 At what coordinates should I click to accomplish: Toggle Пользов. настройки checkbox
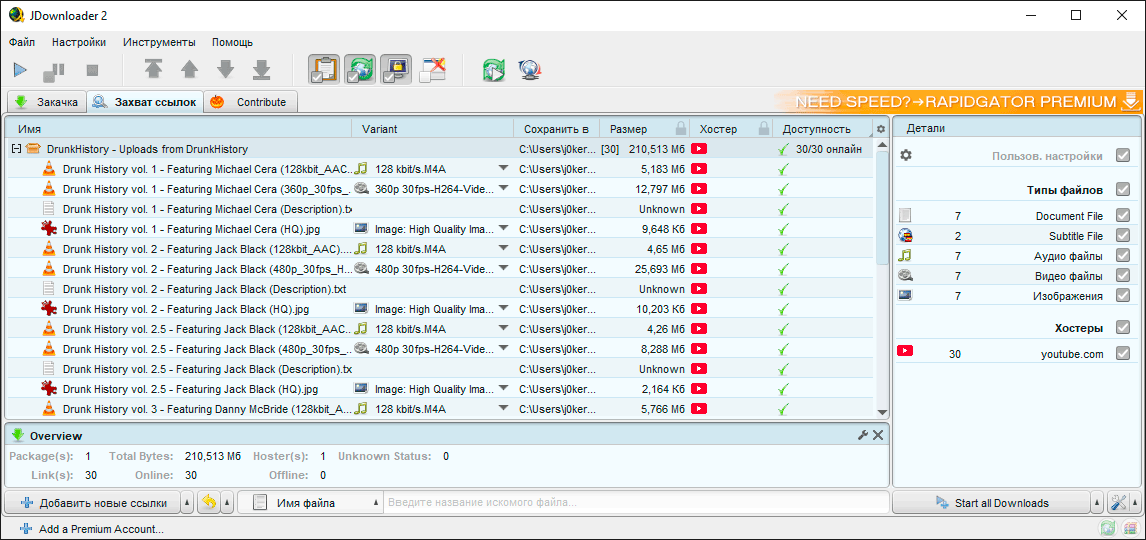click(1123, 156)
